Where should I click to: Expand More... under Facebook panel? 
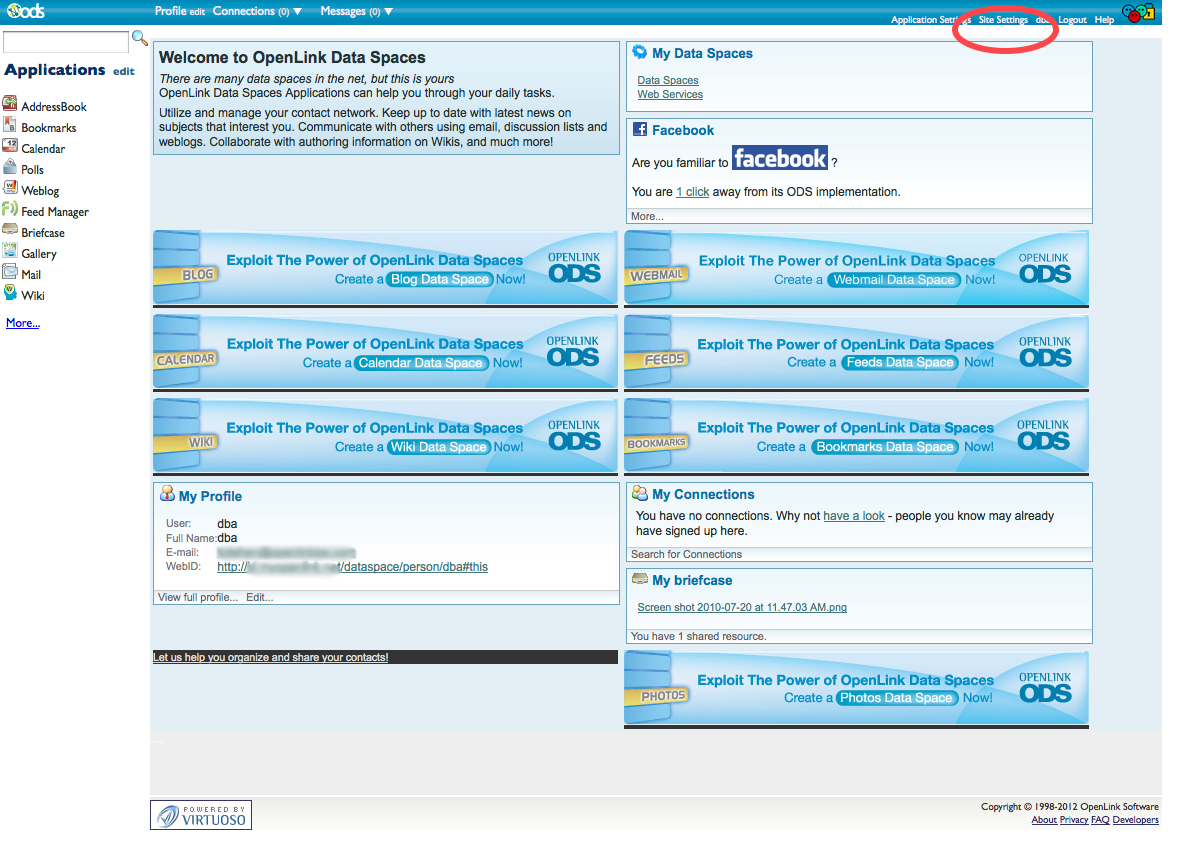tap(647, 216)
